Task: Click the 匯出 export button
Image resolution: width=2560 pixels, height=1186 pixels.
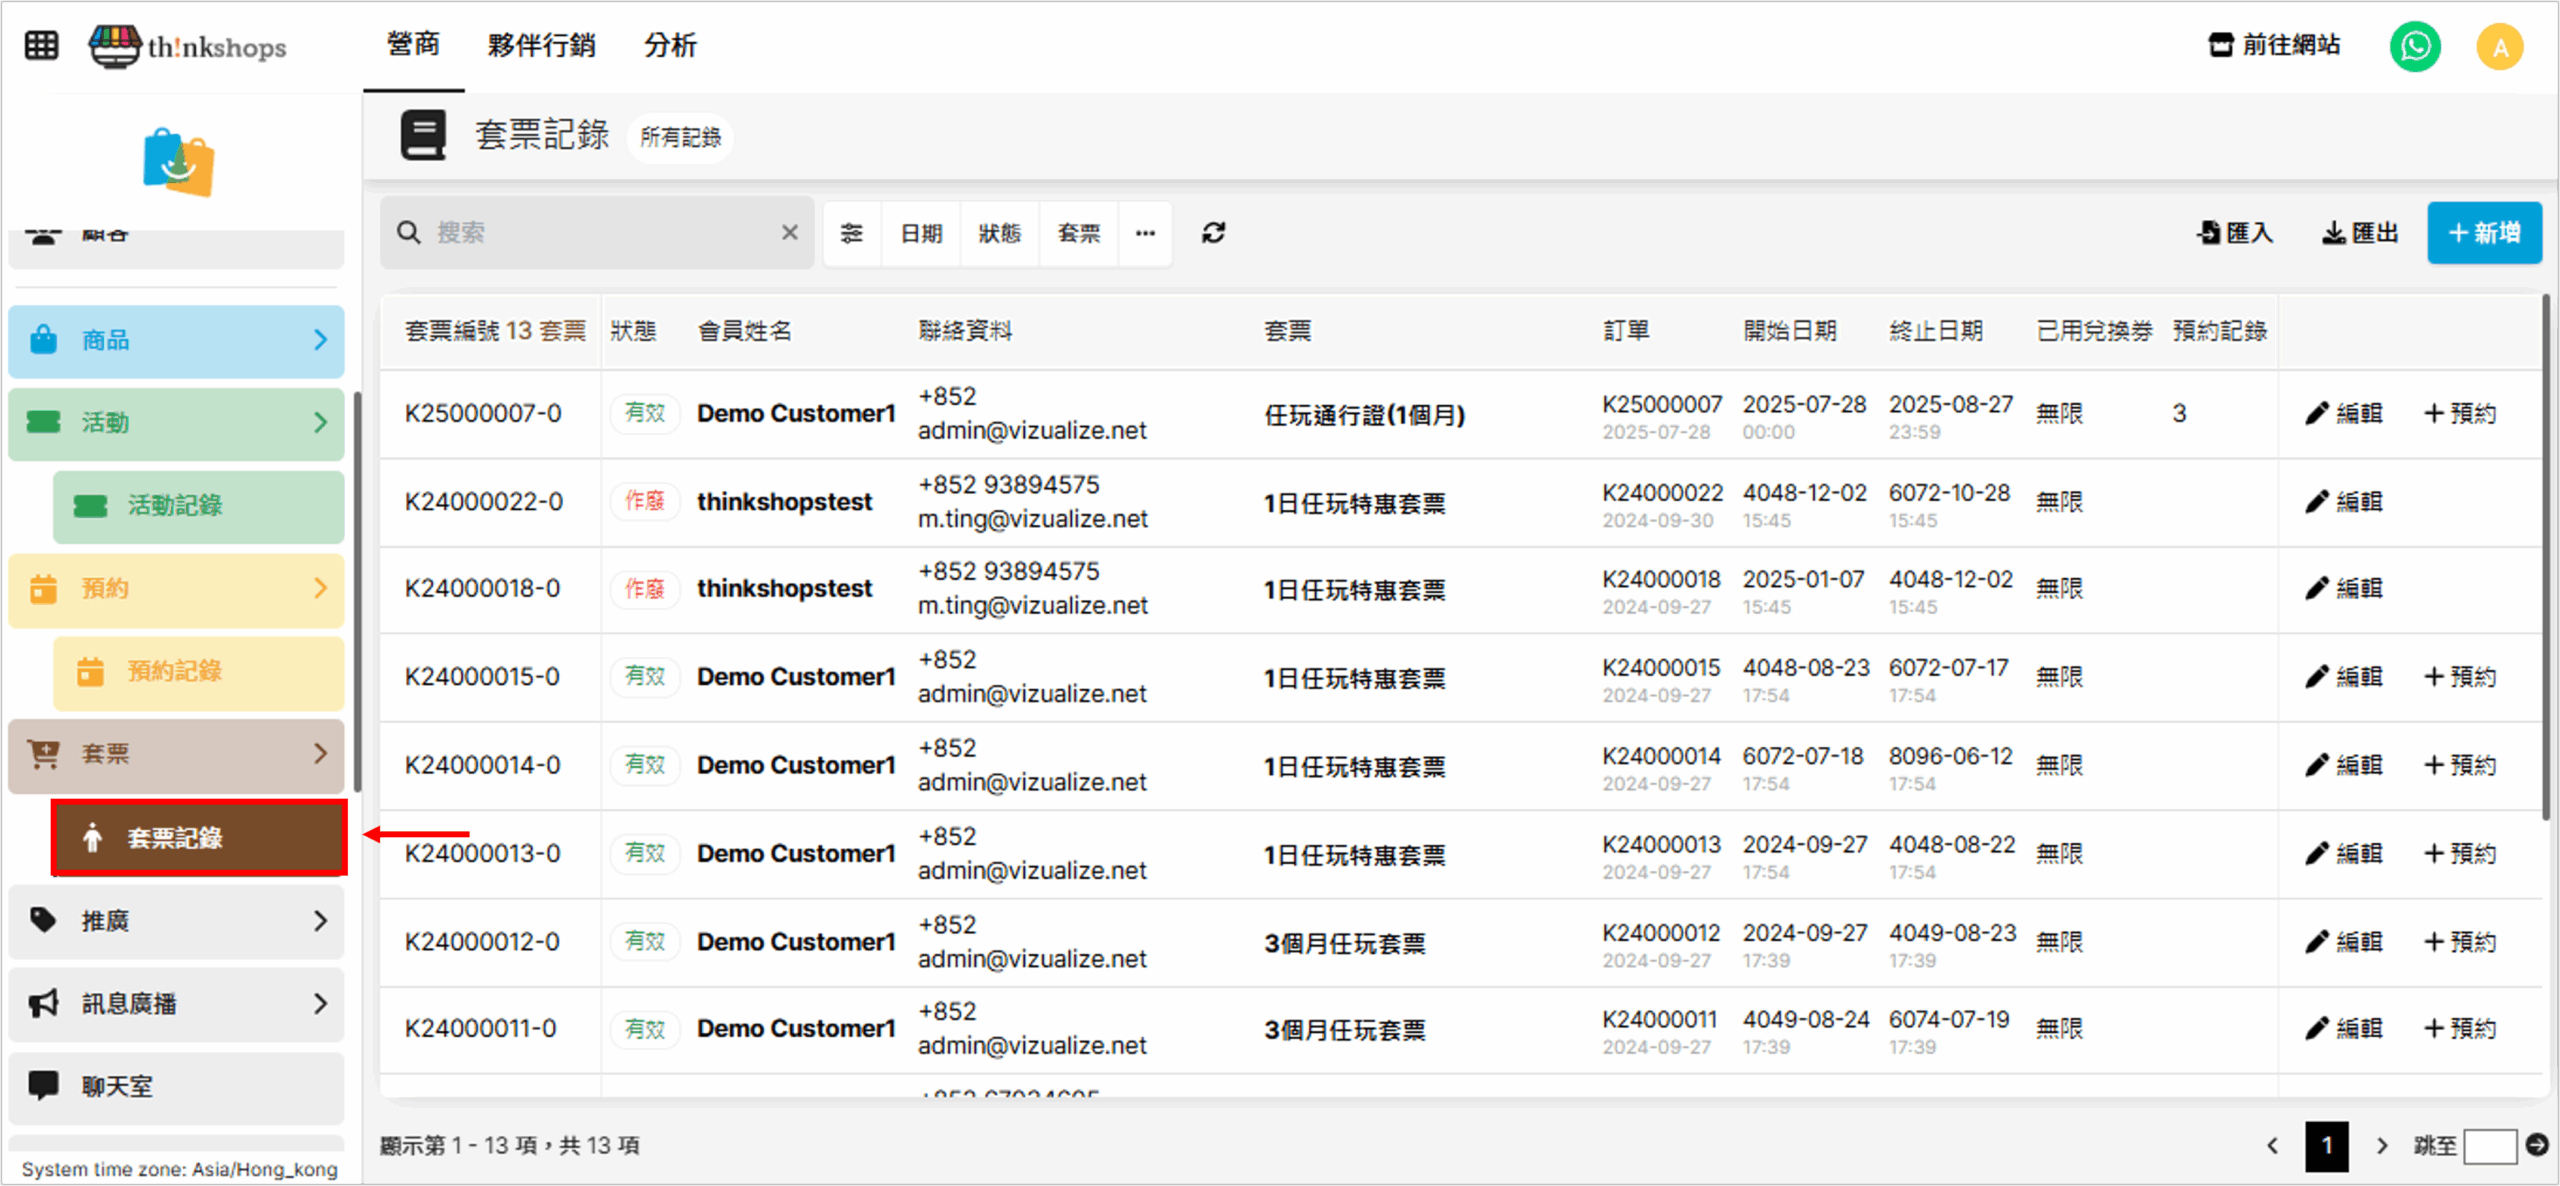Action: coord(2360,233)
